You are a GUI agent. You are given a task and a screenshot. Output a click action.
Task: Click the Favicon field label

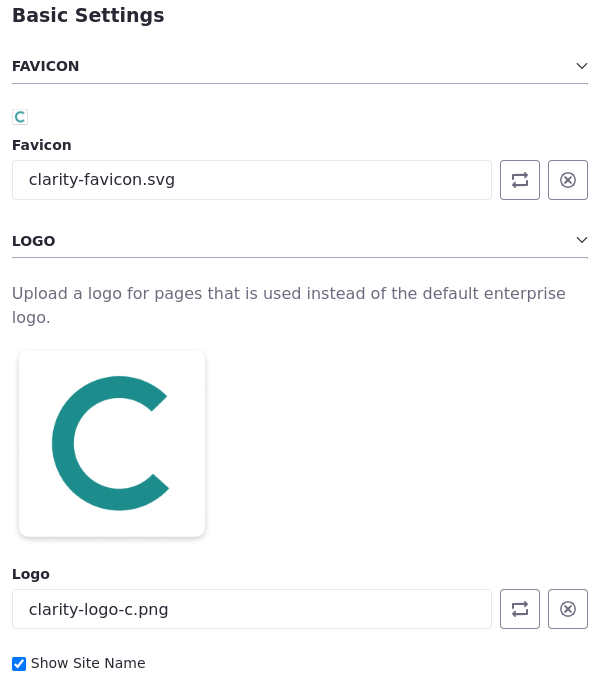pyautogui.click(x=42, y=145)
